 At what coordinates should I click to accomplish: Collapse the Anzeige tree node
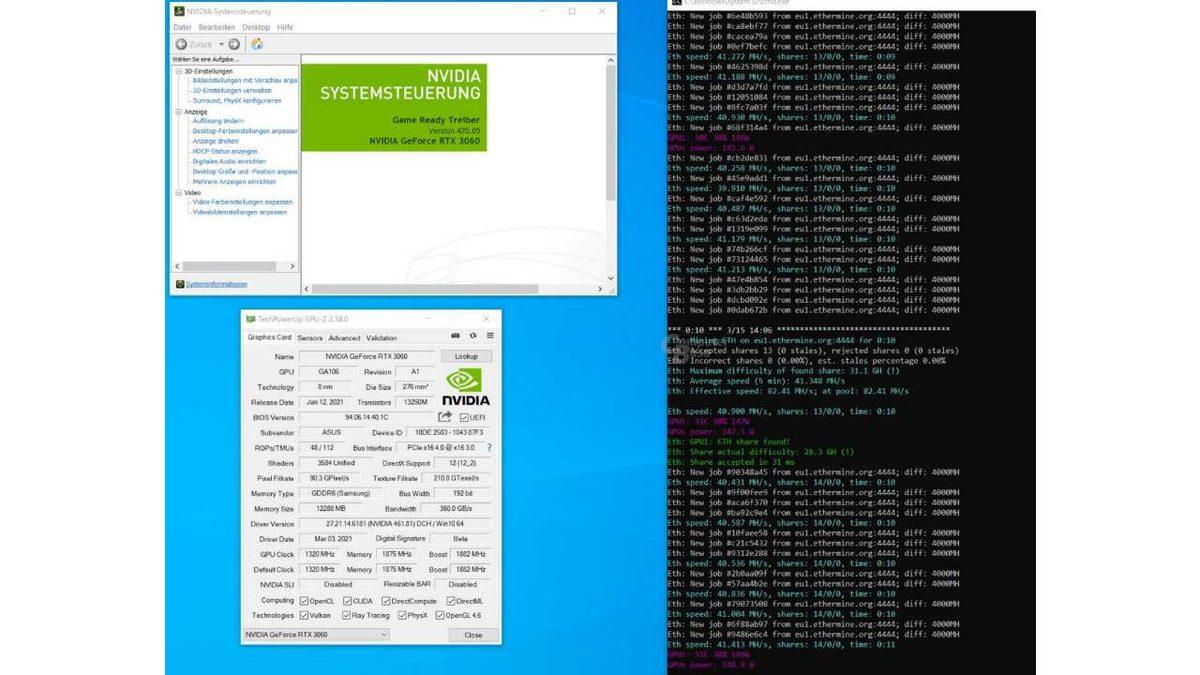pos(178,112)
